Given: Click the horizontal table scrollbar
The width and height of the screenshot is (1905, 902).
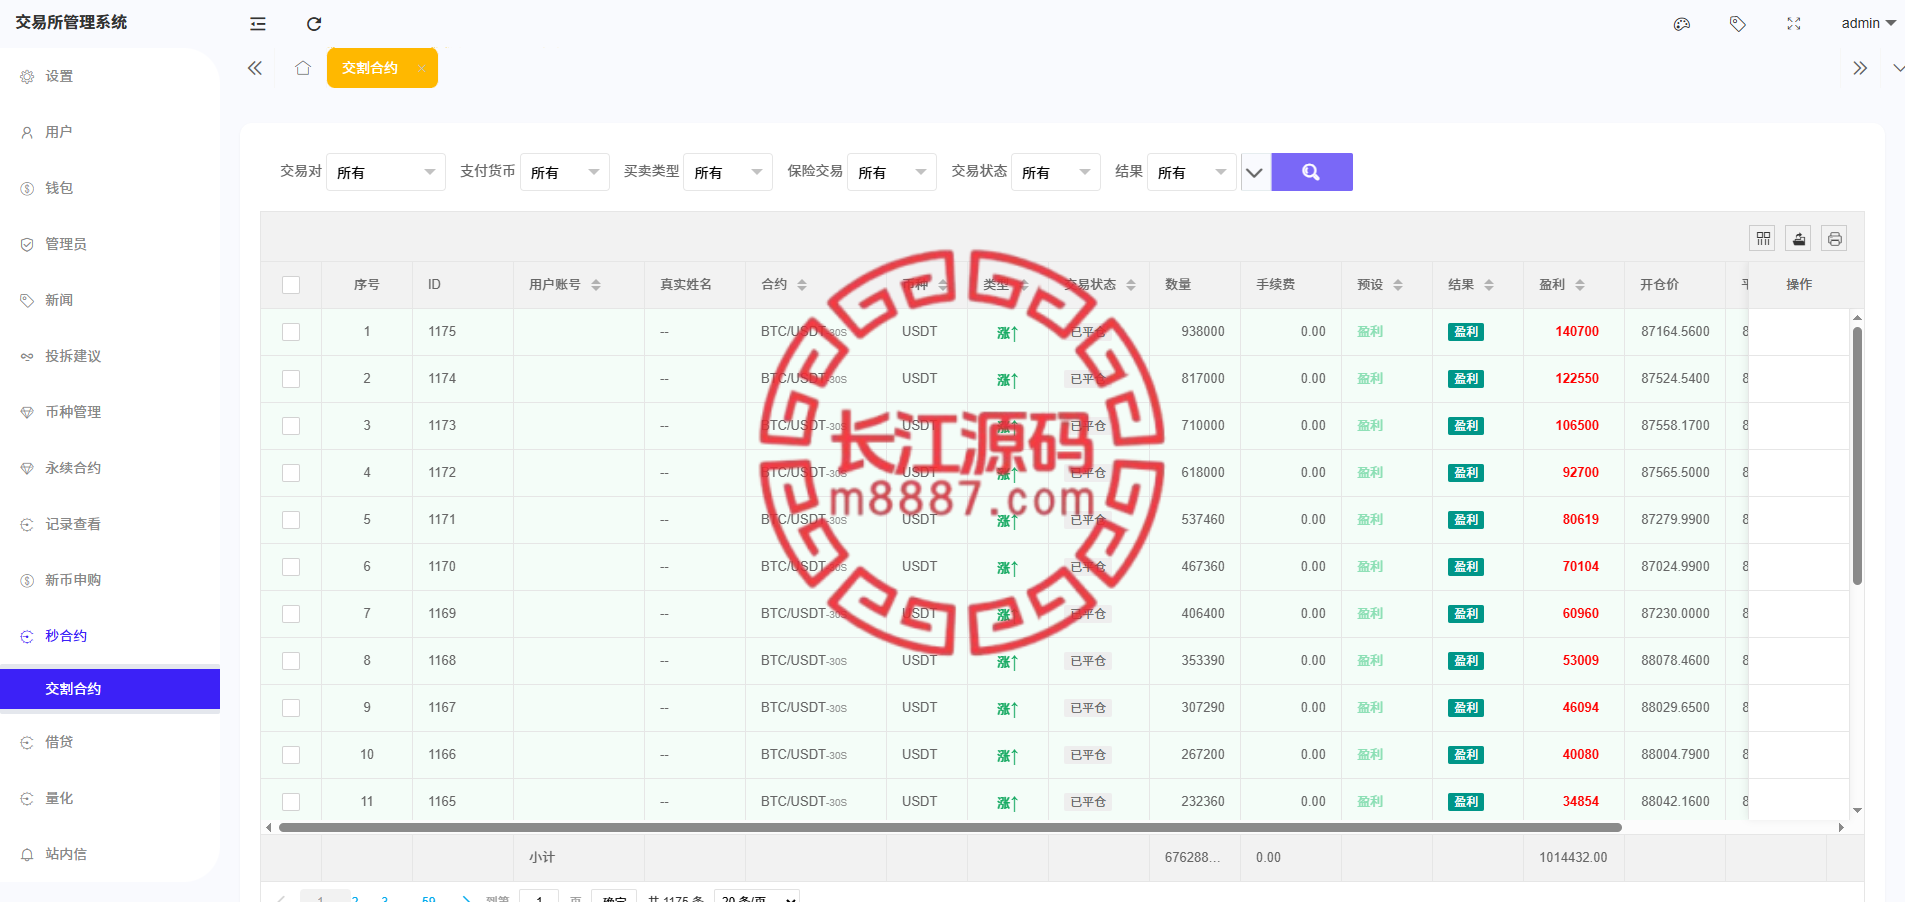Looking at the screenshot, I should pos(950,827).
